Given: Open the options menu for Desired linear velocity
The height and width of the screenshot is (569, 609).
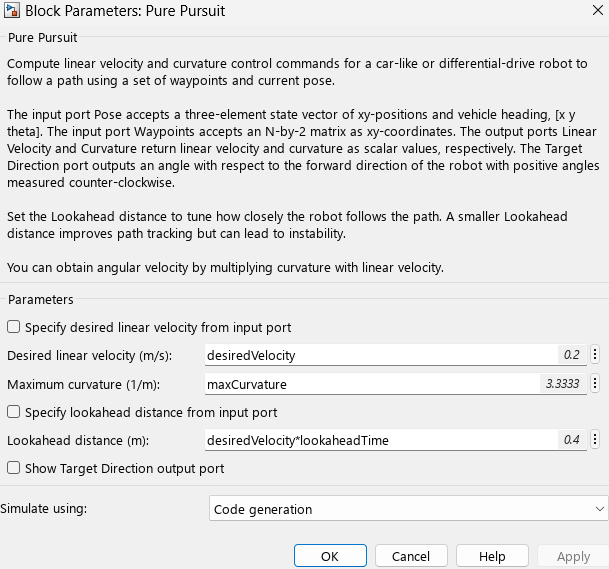Looking at the screenshot, I should click(x=596, y=355).
